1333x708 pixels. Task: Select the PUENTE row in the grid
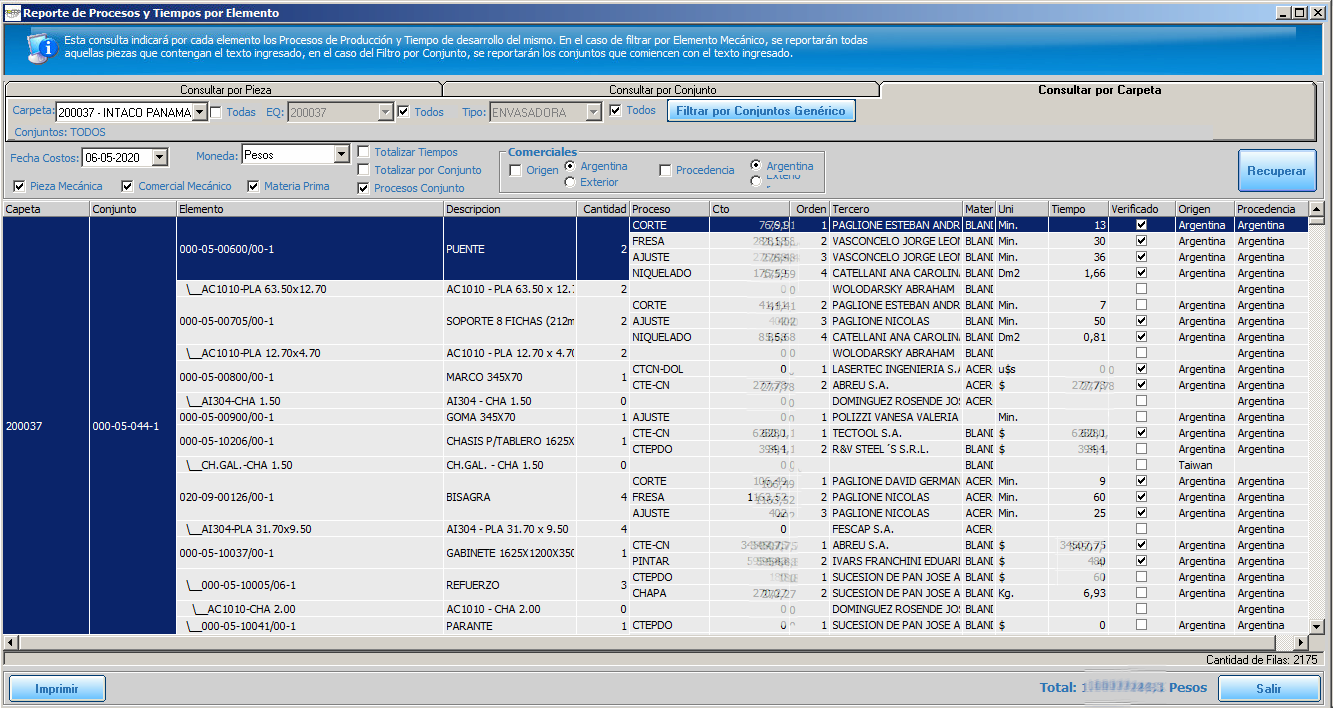coord(465,249)
